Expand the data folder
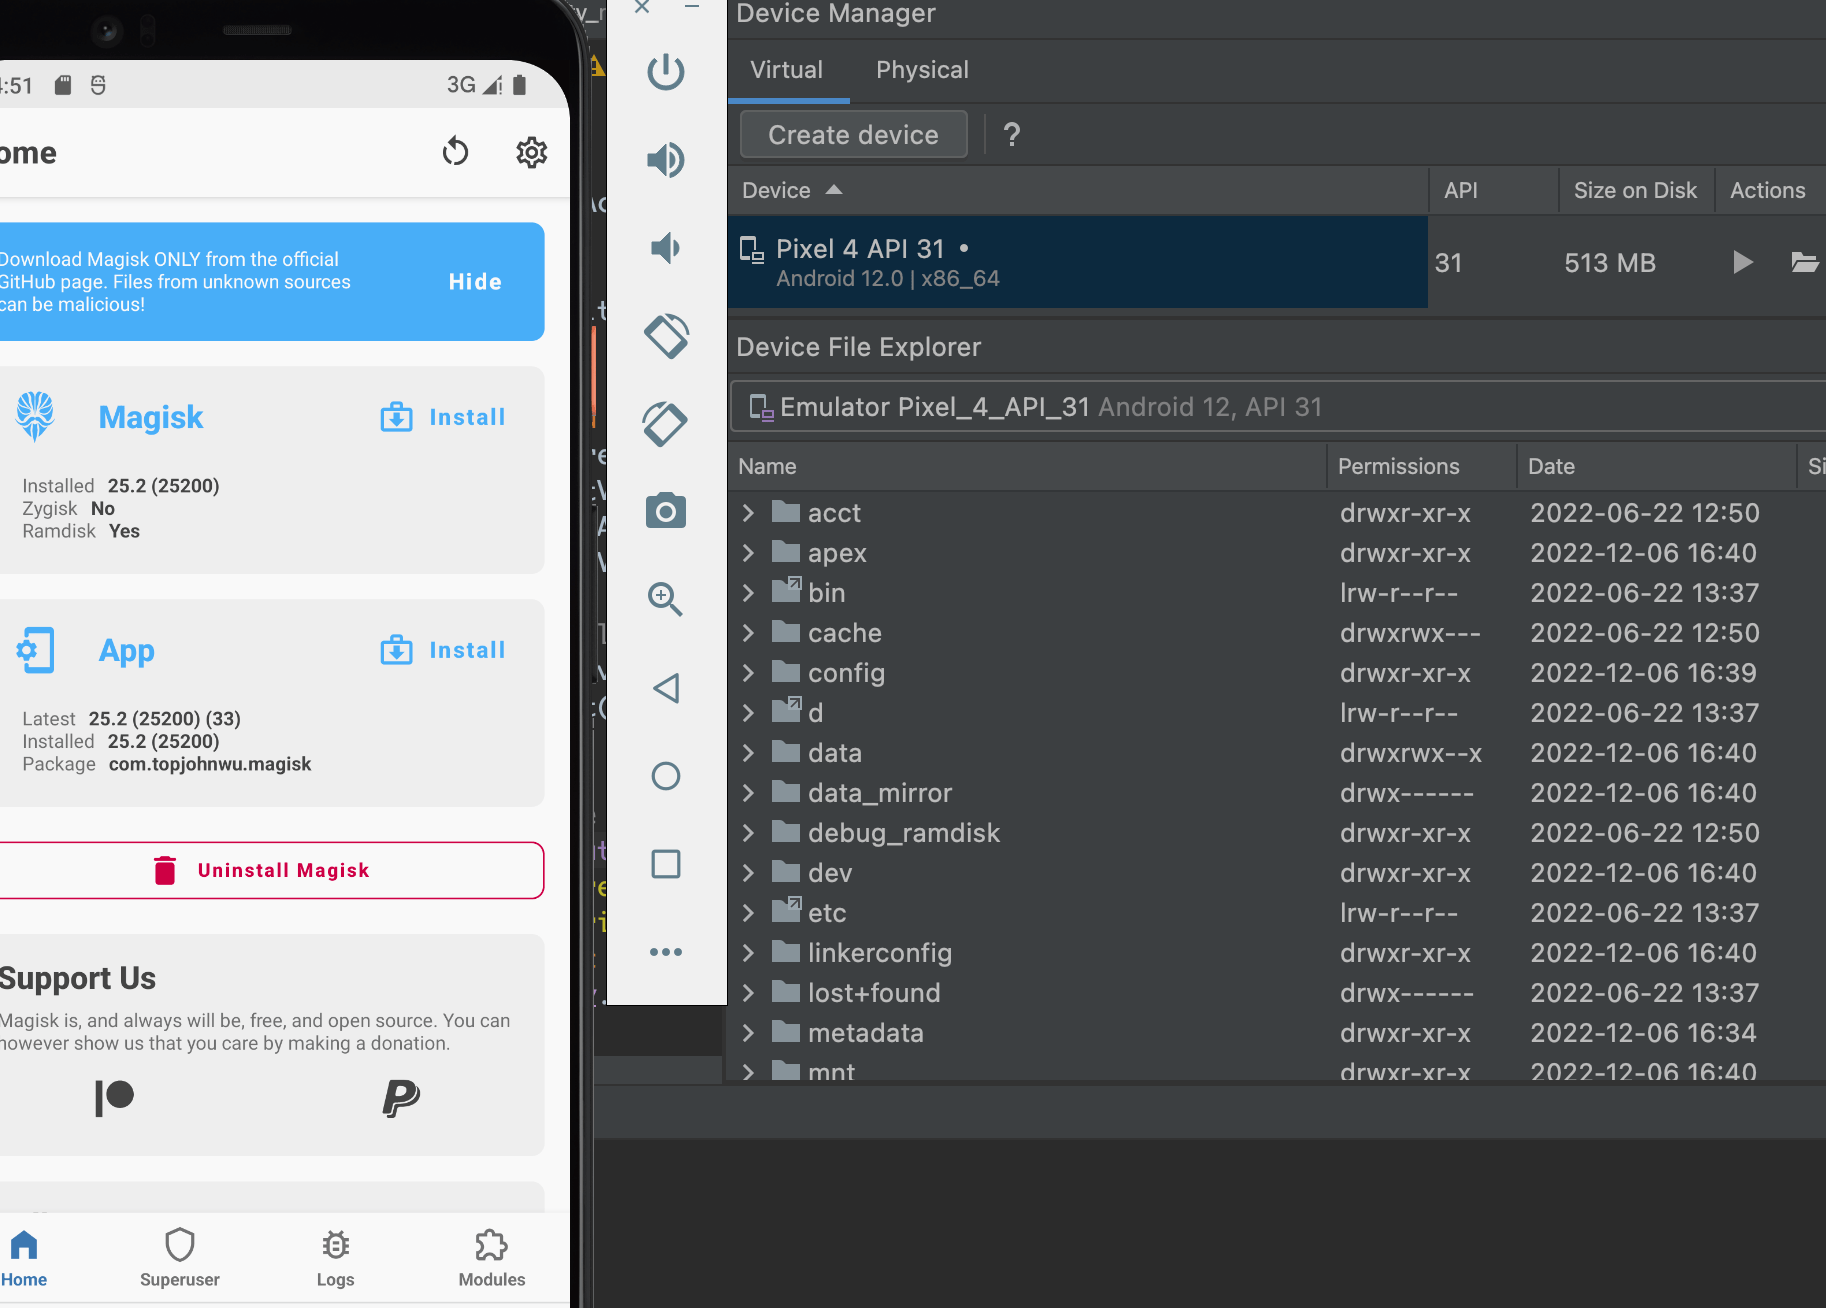Screen dimensions: 1826x1308 (x=748, y=753)
